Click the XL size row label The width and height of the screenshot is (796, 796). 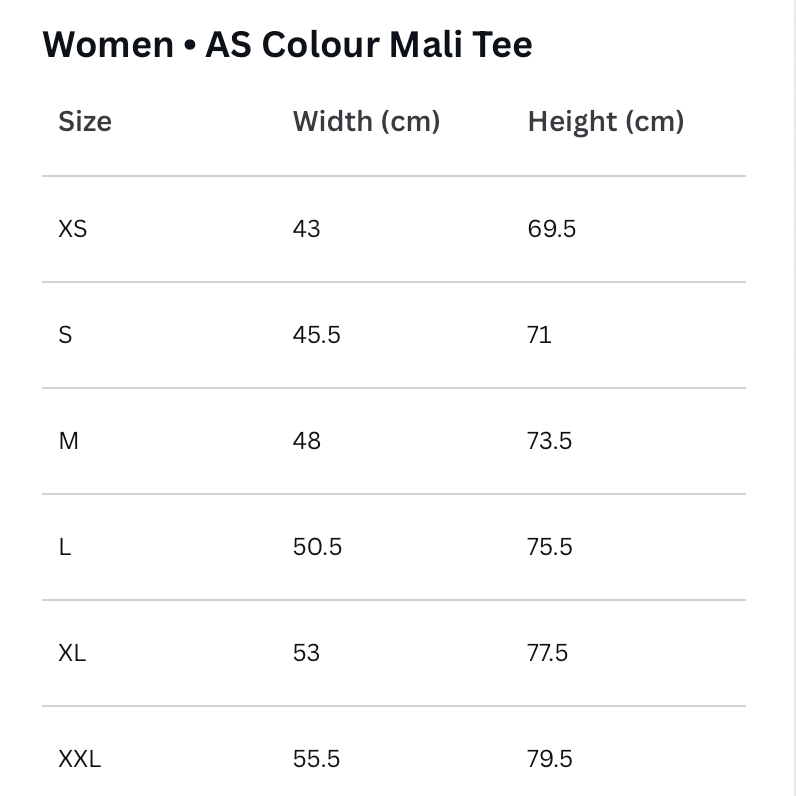point(72,653)
